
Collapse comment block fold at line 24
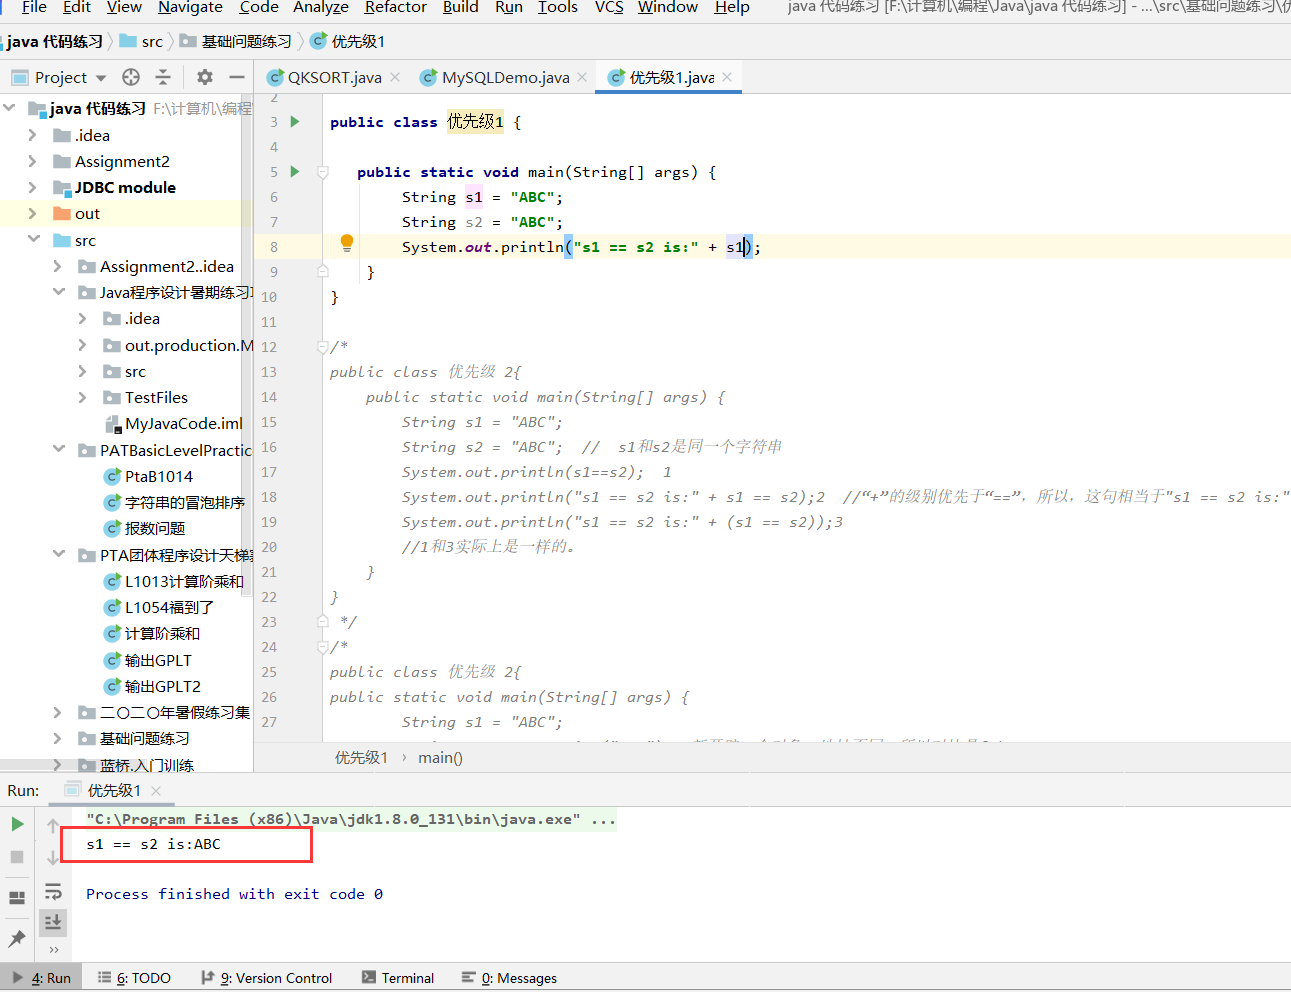(x=323, y=647)
